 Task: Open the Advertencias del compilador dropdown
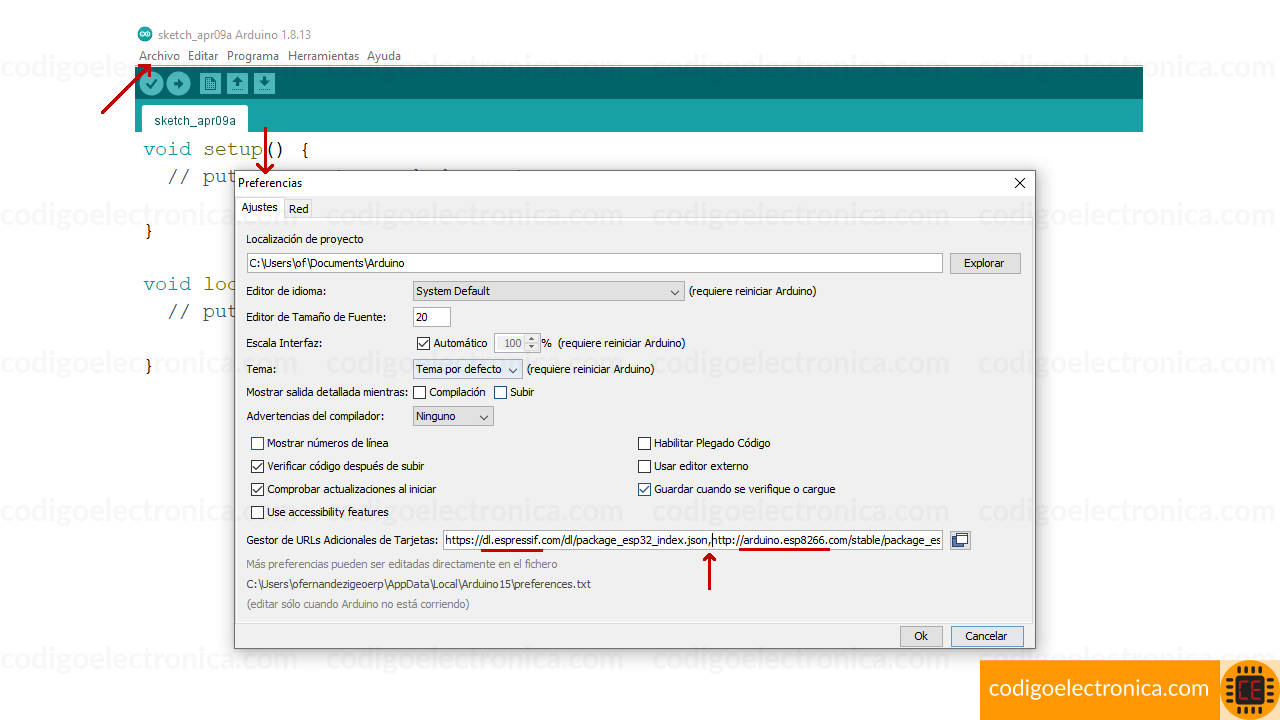coord(453,416)
